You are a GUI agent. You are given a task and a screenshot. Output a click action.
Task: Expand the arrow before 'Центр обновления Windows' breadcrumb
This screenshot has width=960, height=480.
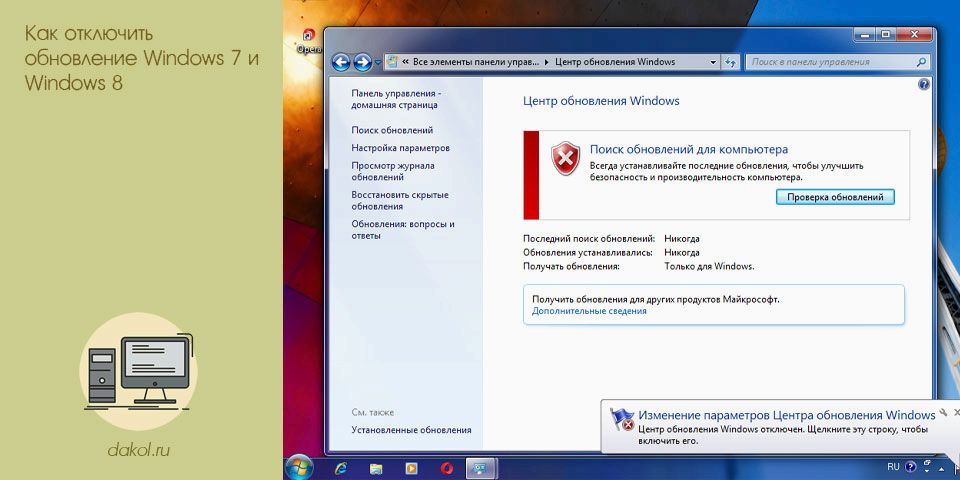tap(547, 62)
